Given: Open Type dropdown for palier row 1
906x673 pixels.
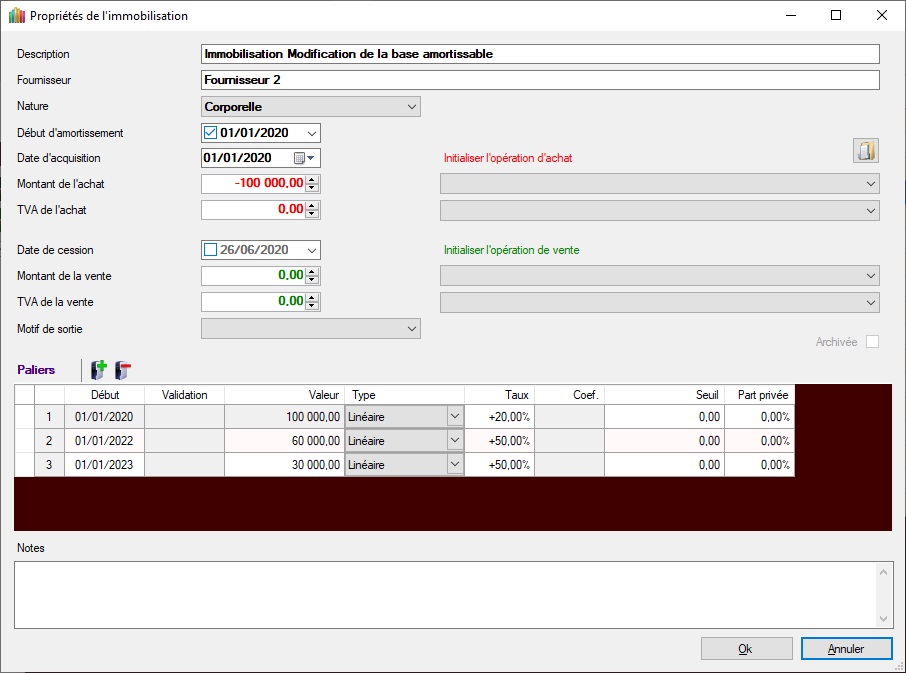Looking at the screenshot, I should click(x=455, y=417).
